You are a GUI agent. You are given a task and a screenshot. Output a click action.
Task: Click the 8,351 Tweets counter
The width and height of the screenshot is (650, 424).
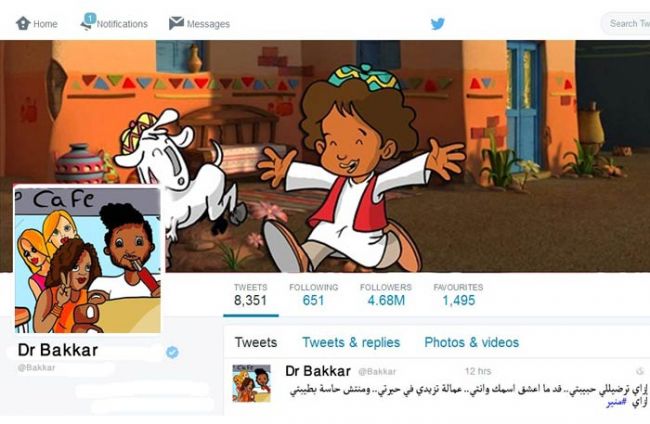[x=250, y=295]
